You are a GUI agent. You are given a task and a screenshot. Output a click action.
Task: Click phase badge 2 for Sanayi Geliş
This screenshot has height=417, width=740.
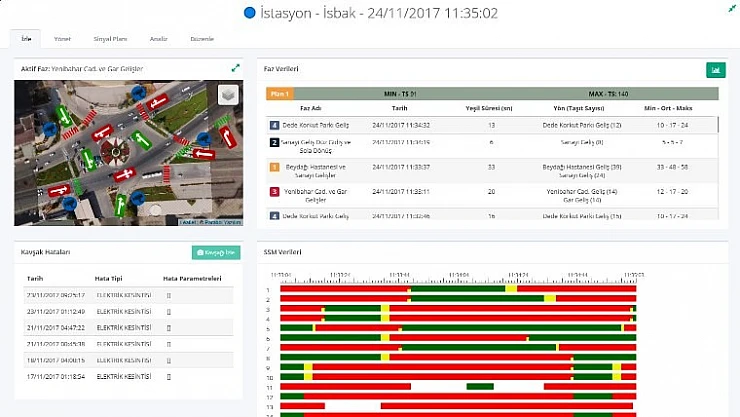(x=274, y=142)
